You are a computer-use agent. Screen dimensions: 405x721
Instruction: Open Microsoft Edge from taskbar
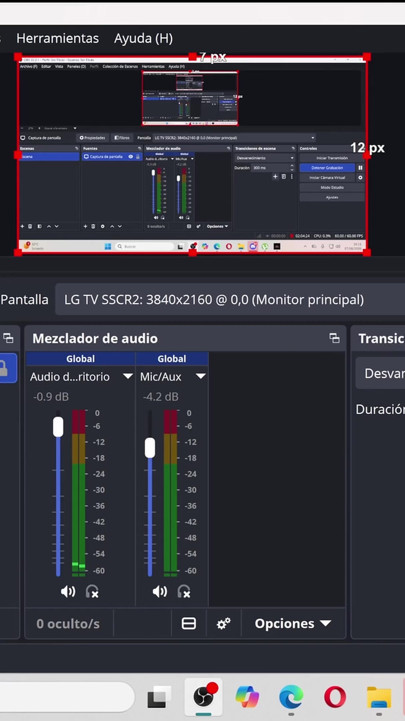pos(291,698)
